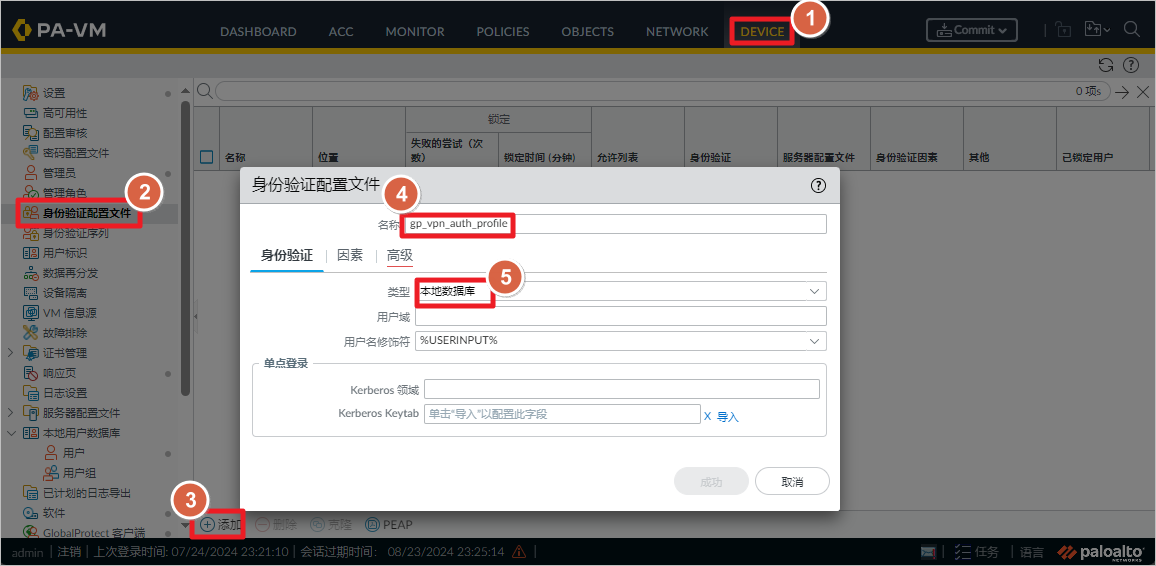Select the 身份验证 tab in dialog

[287, 256]
